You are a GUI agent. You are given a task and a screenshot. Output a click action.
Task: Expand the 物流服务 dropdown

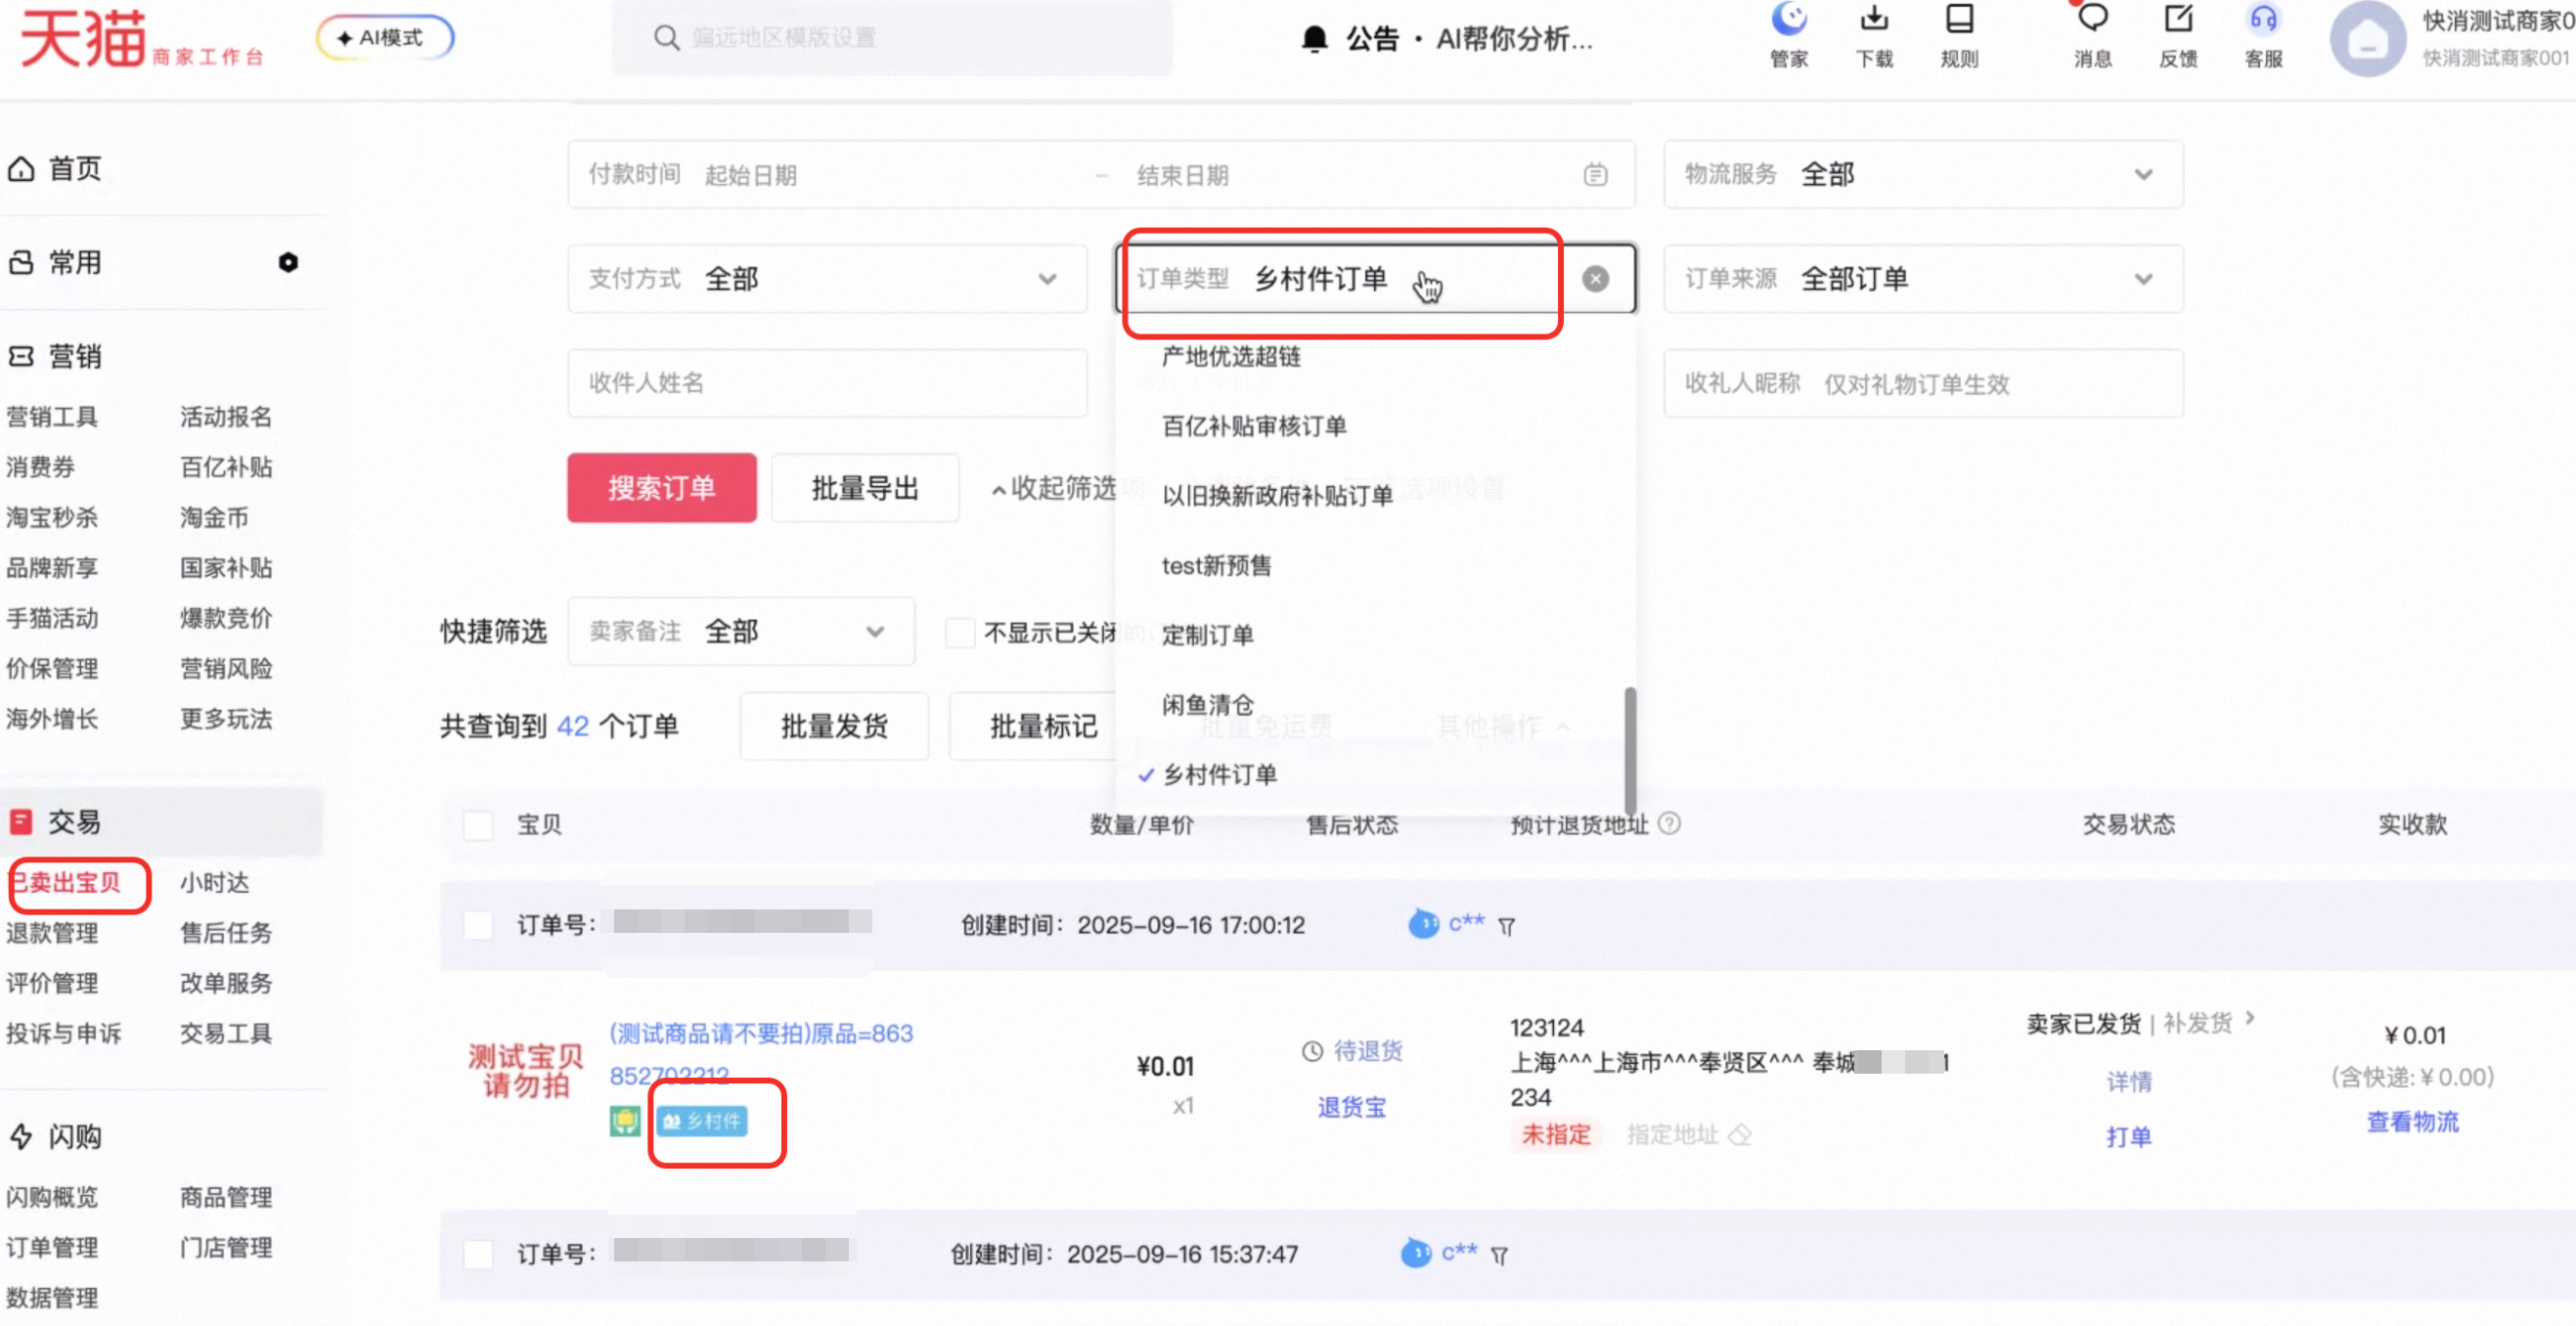point(1923,175)
